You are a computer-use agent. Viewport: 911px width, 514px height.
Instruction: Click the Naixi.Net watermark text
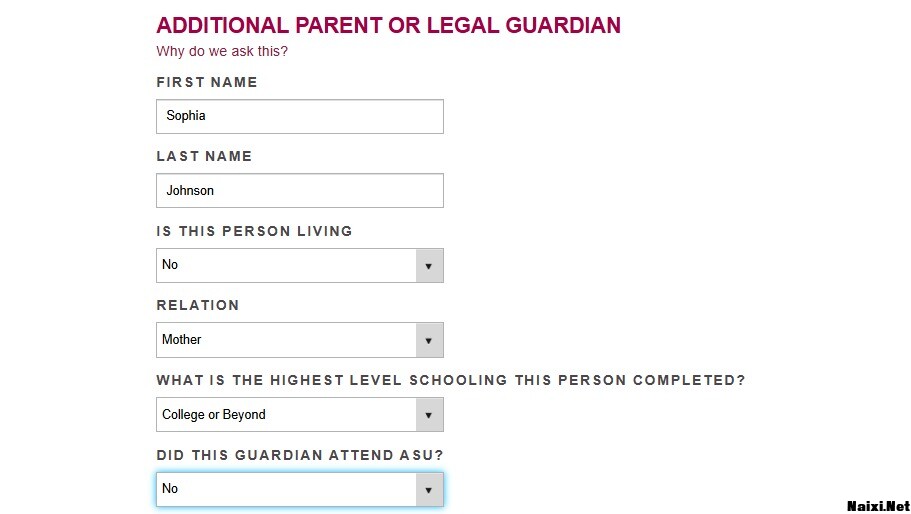(878, 506)
